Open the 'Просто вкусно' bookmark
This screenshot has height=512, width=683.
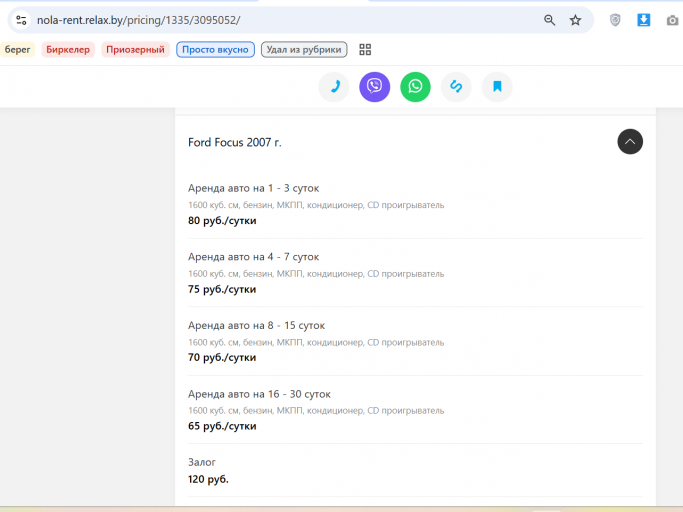[215, 50]
